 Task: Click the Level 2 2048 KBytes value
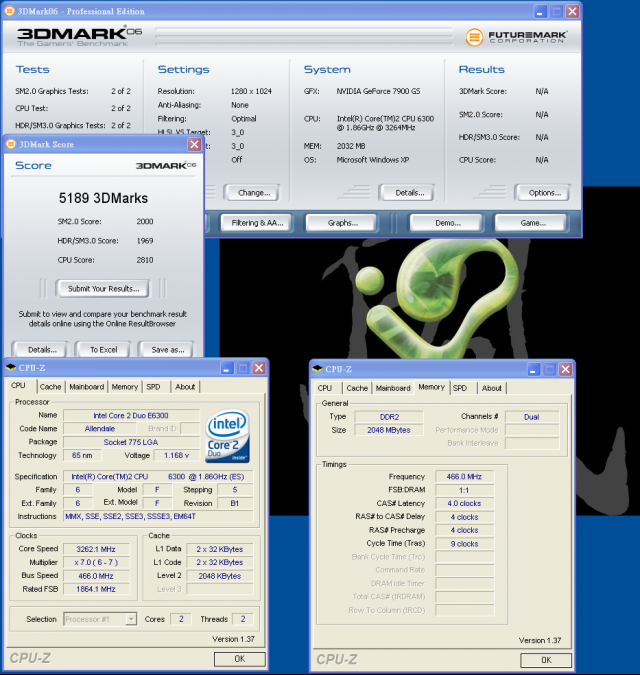click(220, 576)
